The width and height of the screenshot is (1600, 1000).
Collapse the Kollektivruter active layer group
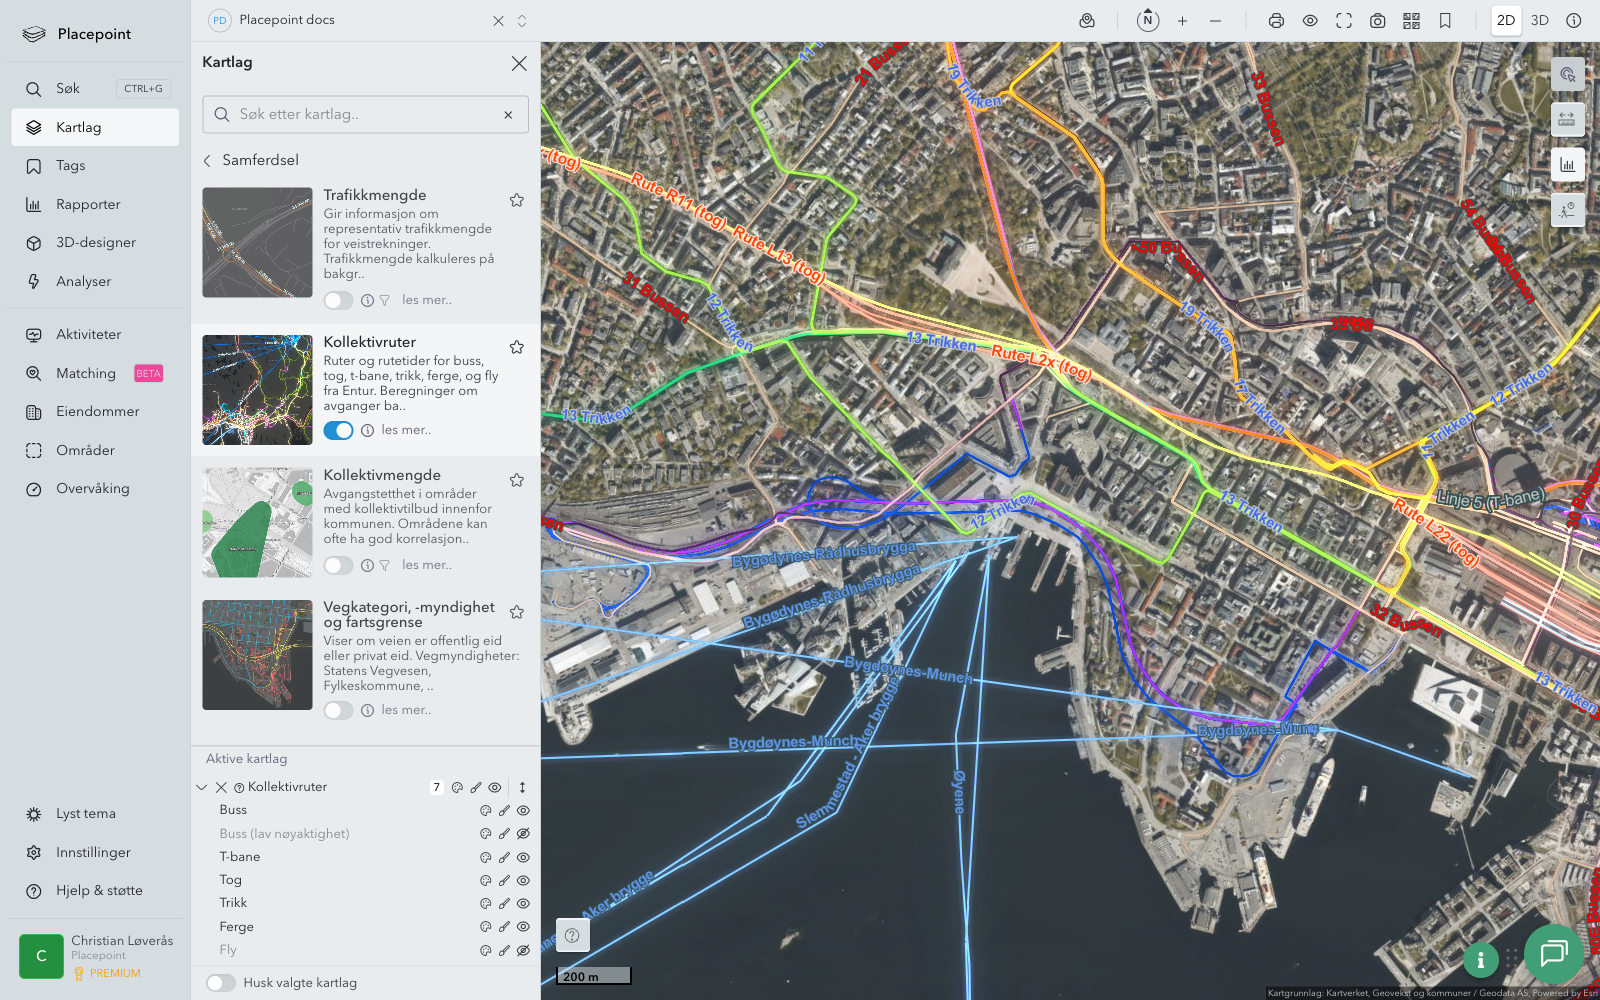point(202,787)
